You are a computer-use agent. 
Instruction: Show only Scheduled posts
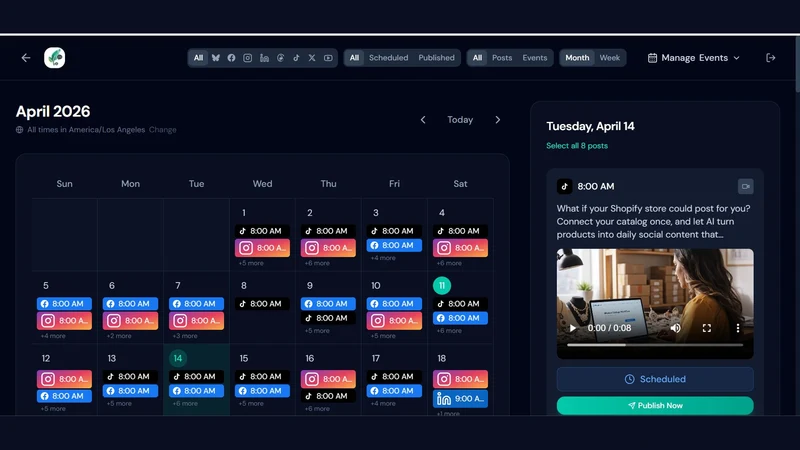coord(388,58)
